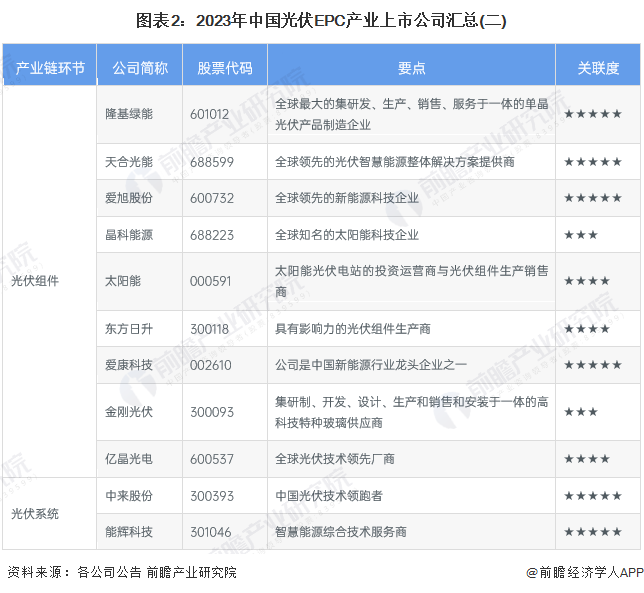Click the five-star rating for 能辉科技
Viewport: 644px width, 593px height.
coord(593,532)
